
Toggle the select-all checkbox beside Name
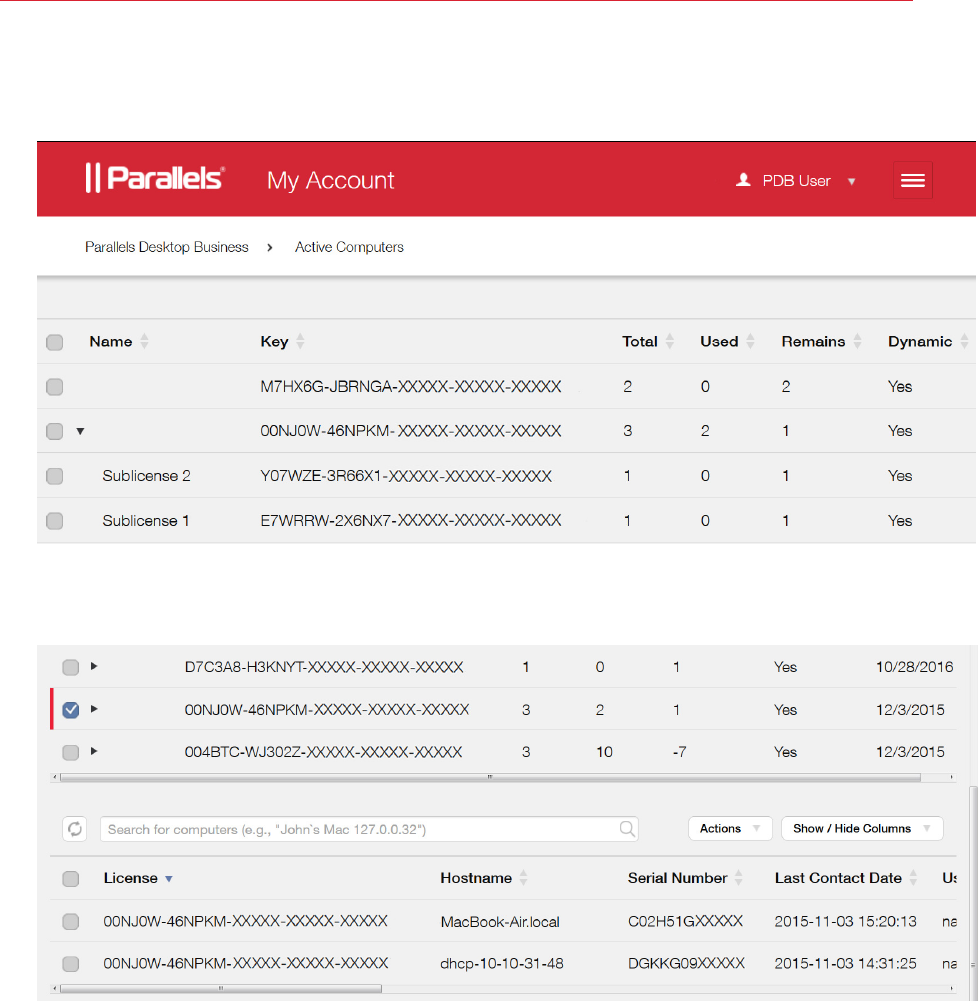click(55, 342)
